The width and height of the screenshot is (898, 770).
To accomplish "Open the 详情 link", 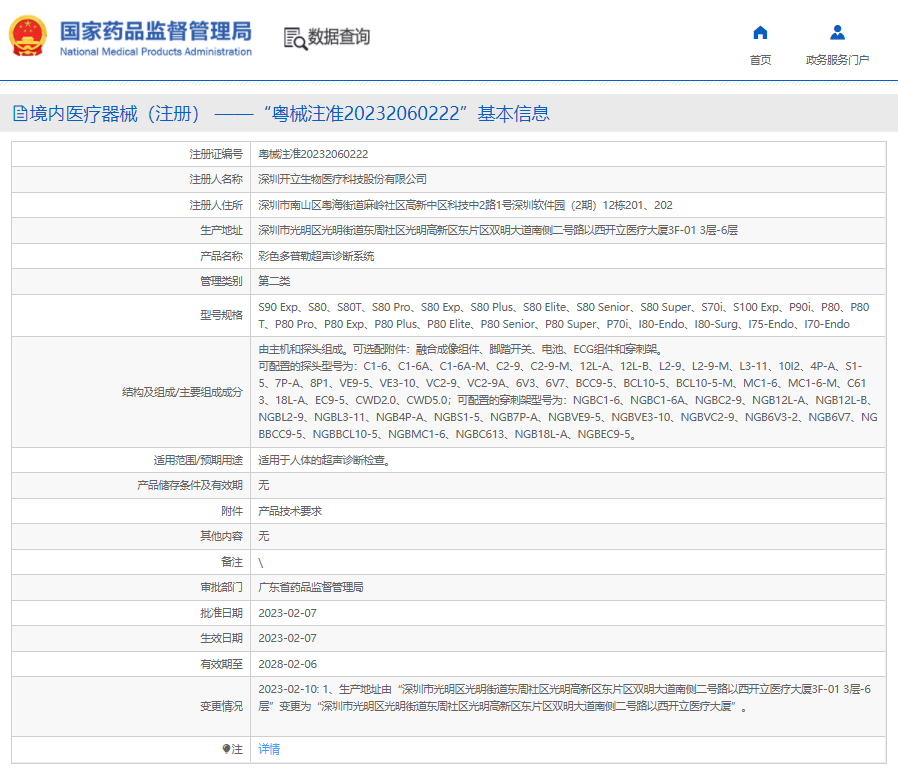I will pyautogui.click(x=269, y=749).
